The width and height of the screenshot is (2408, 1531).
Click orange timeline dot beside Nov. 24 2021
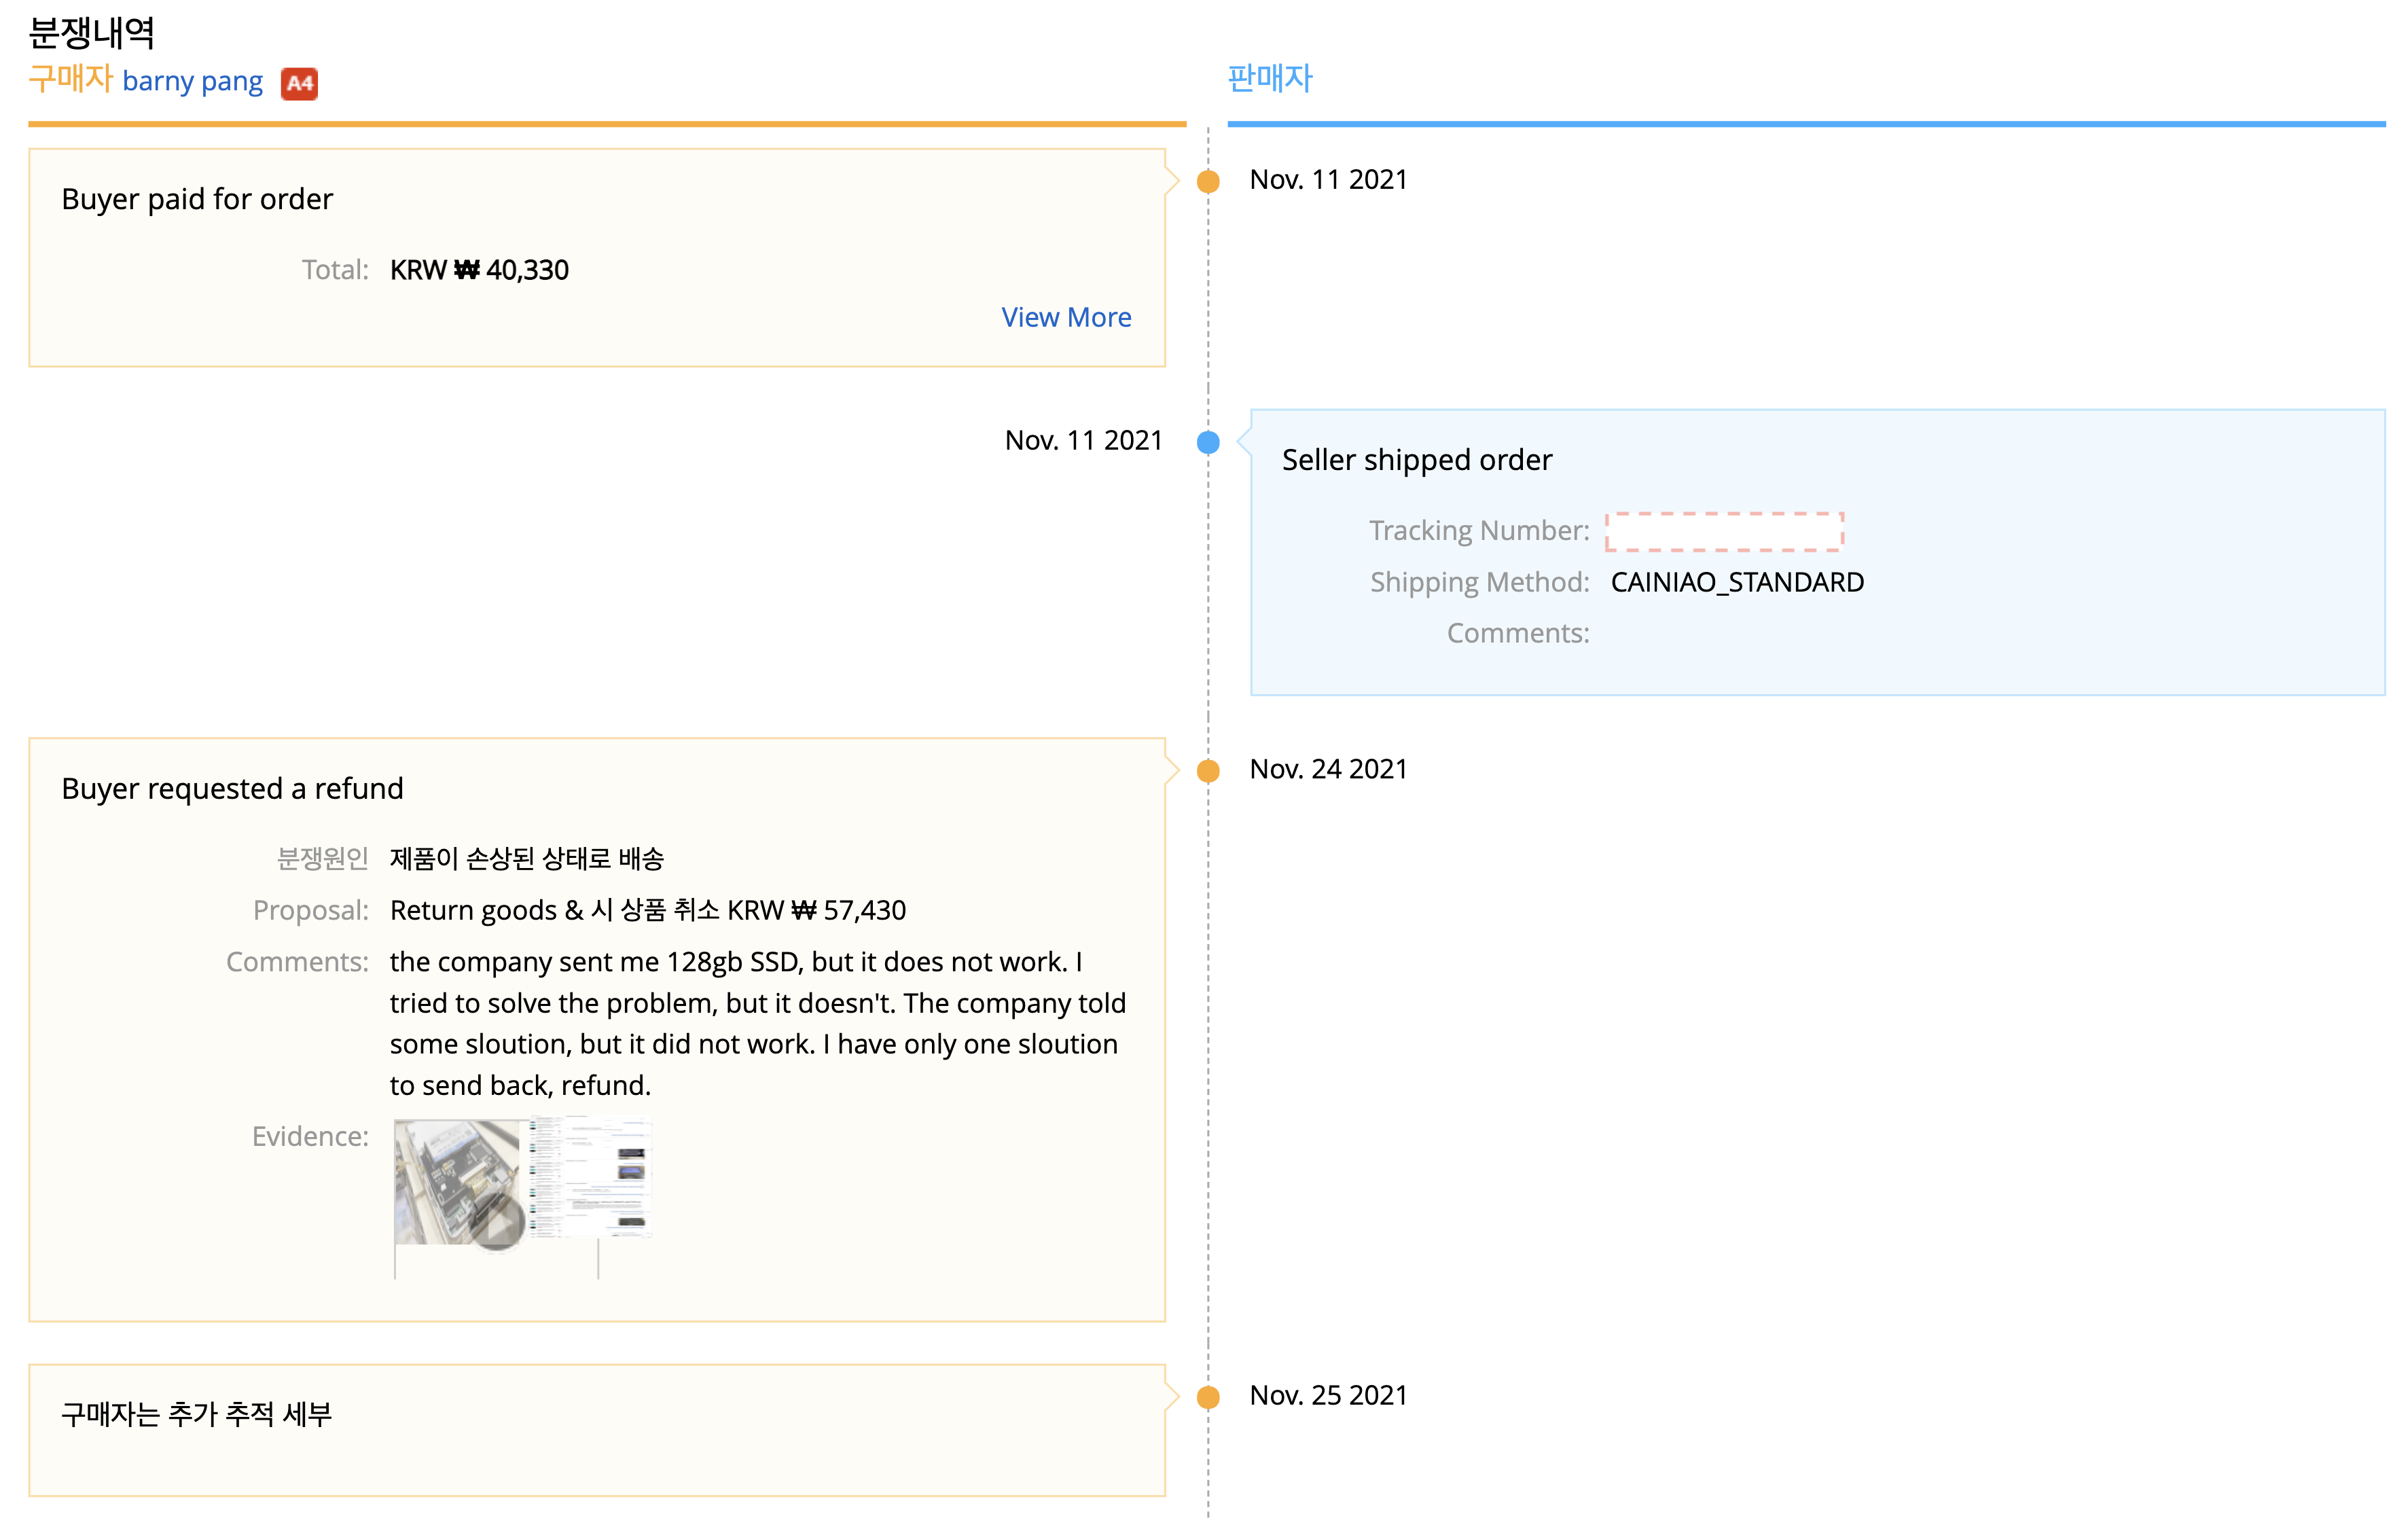coord(1208,771)
